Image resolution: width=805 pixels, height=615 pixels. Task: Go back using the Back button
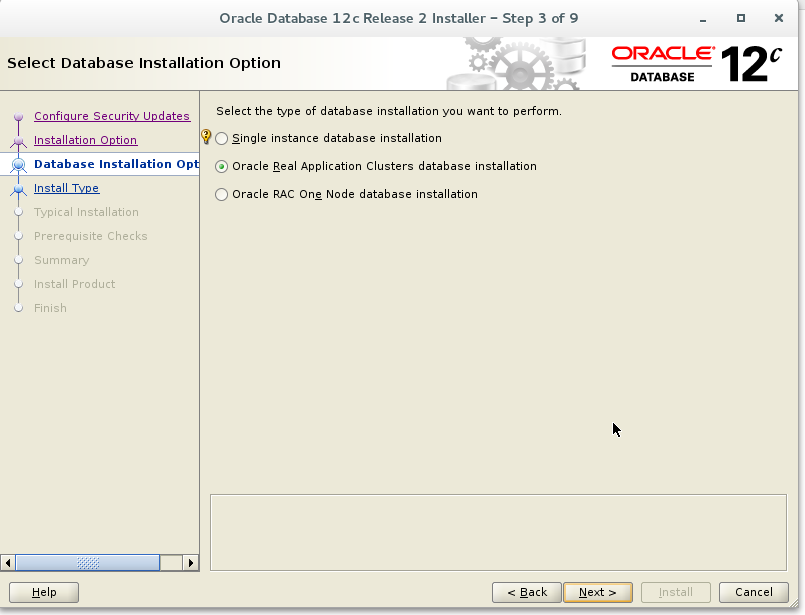click(x=527, y=592)
